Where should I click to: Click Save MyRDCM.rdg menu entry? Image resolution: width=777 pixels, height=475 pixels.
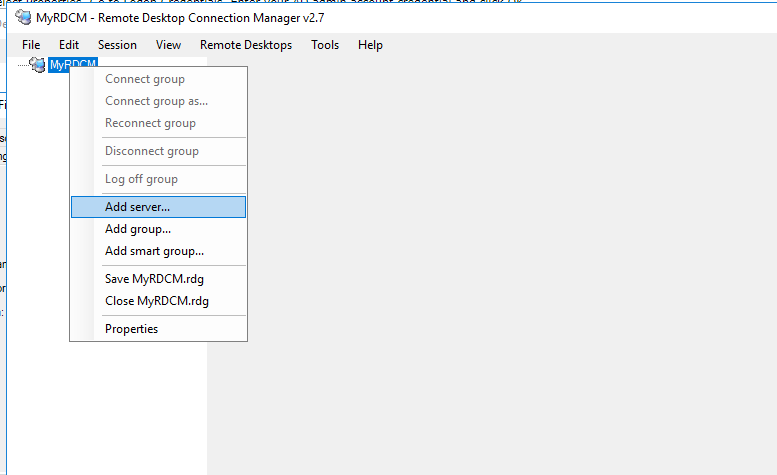point(158,279)
